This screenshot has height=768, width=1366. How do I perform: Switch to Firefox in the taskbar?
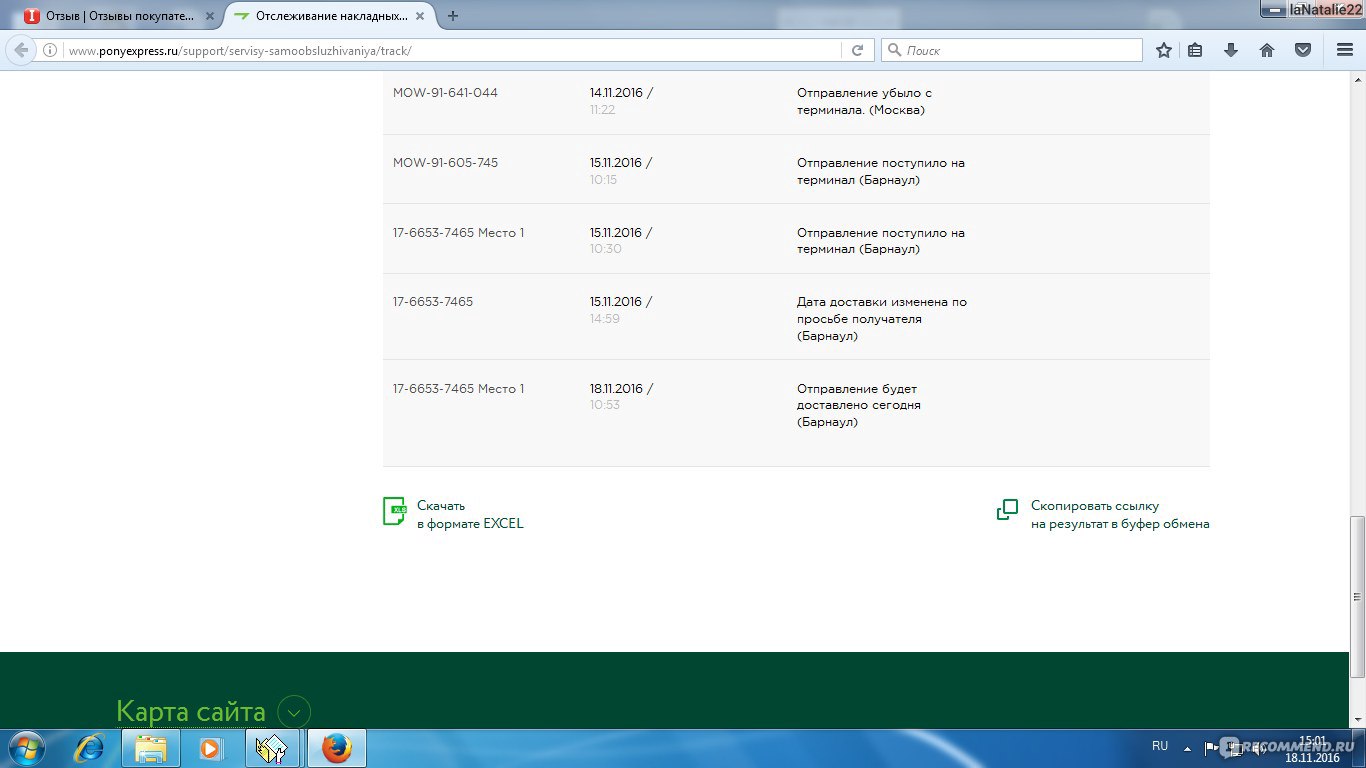pos(337,748)
